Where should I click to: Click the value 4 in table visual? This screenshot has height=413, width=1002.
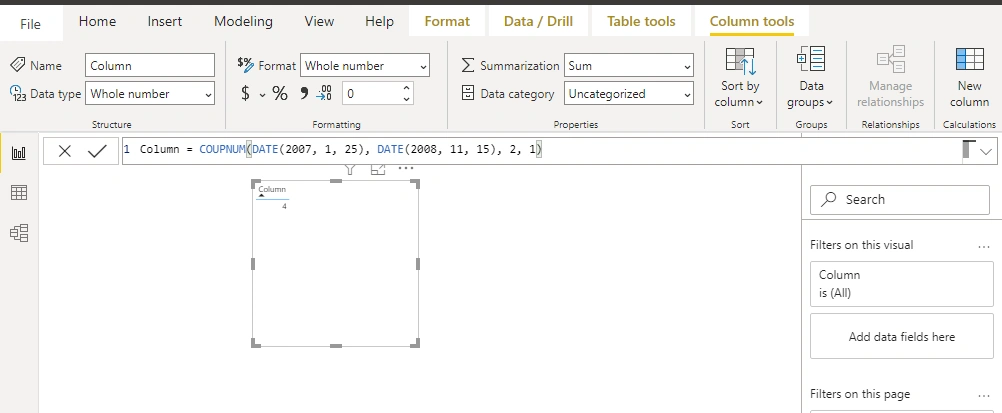coord(284,206)
